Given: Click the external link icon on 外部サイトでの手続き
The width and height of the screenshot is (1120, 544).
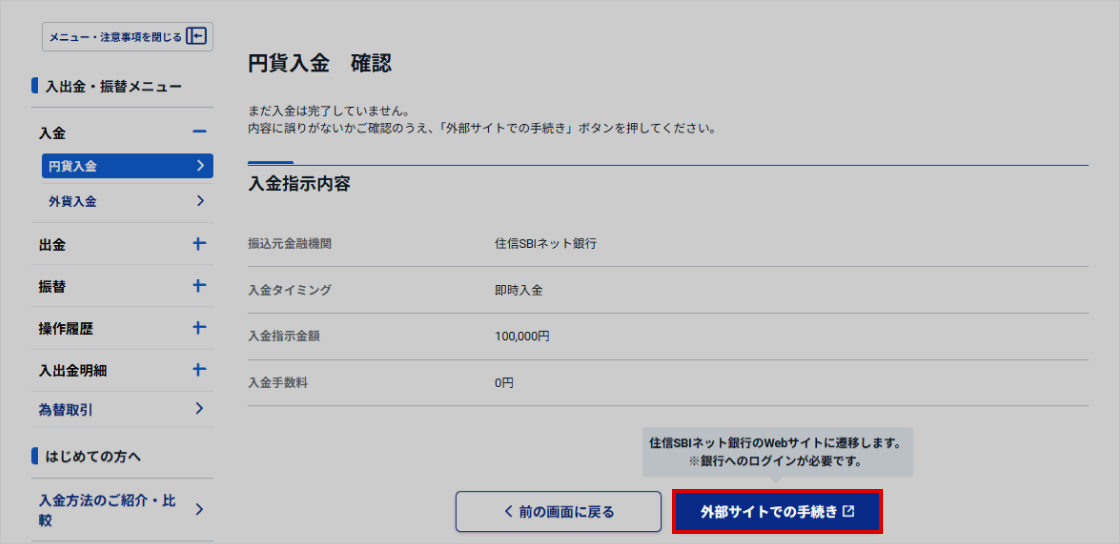Looking at the screenshot, I should (849, 511).
